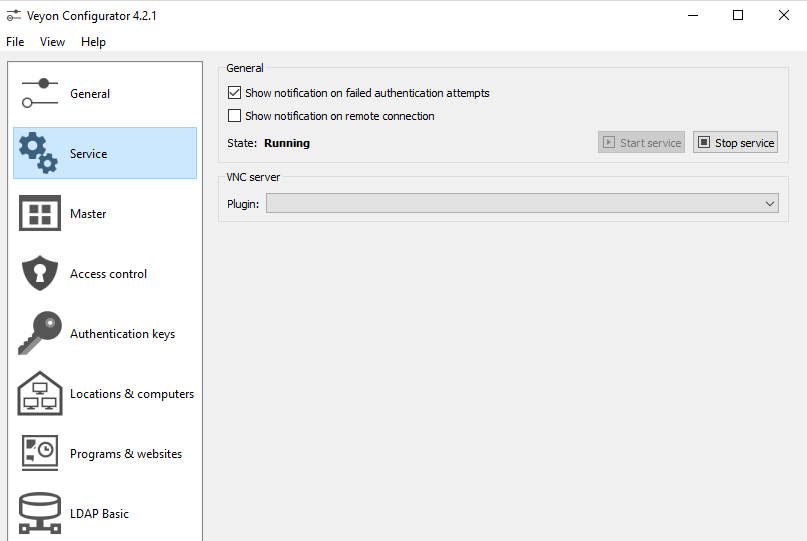Open Authentication keys page label
The width and height of the screenshot is (807, 541).
(x=122, y=334)
